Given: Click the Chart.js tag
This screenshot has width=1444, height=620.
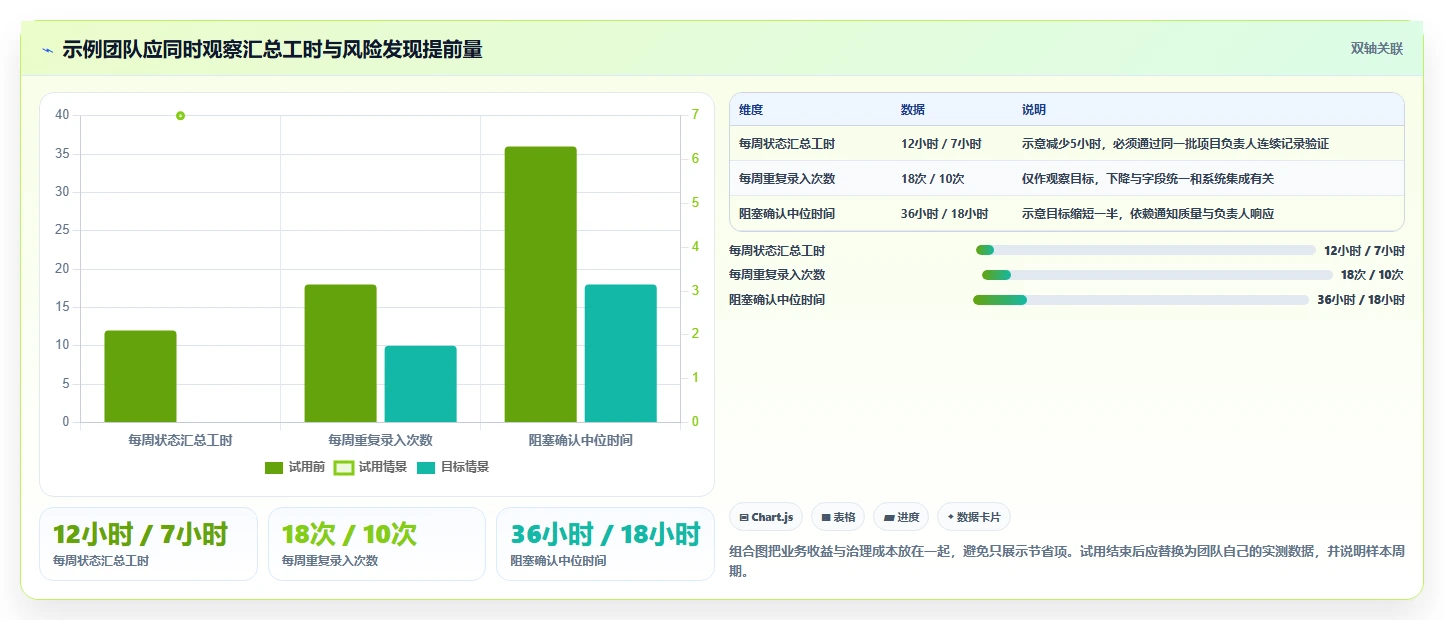Looking at the screenshot, I should [x=766, y=517].
